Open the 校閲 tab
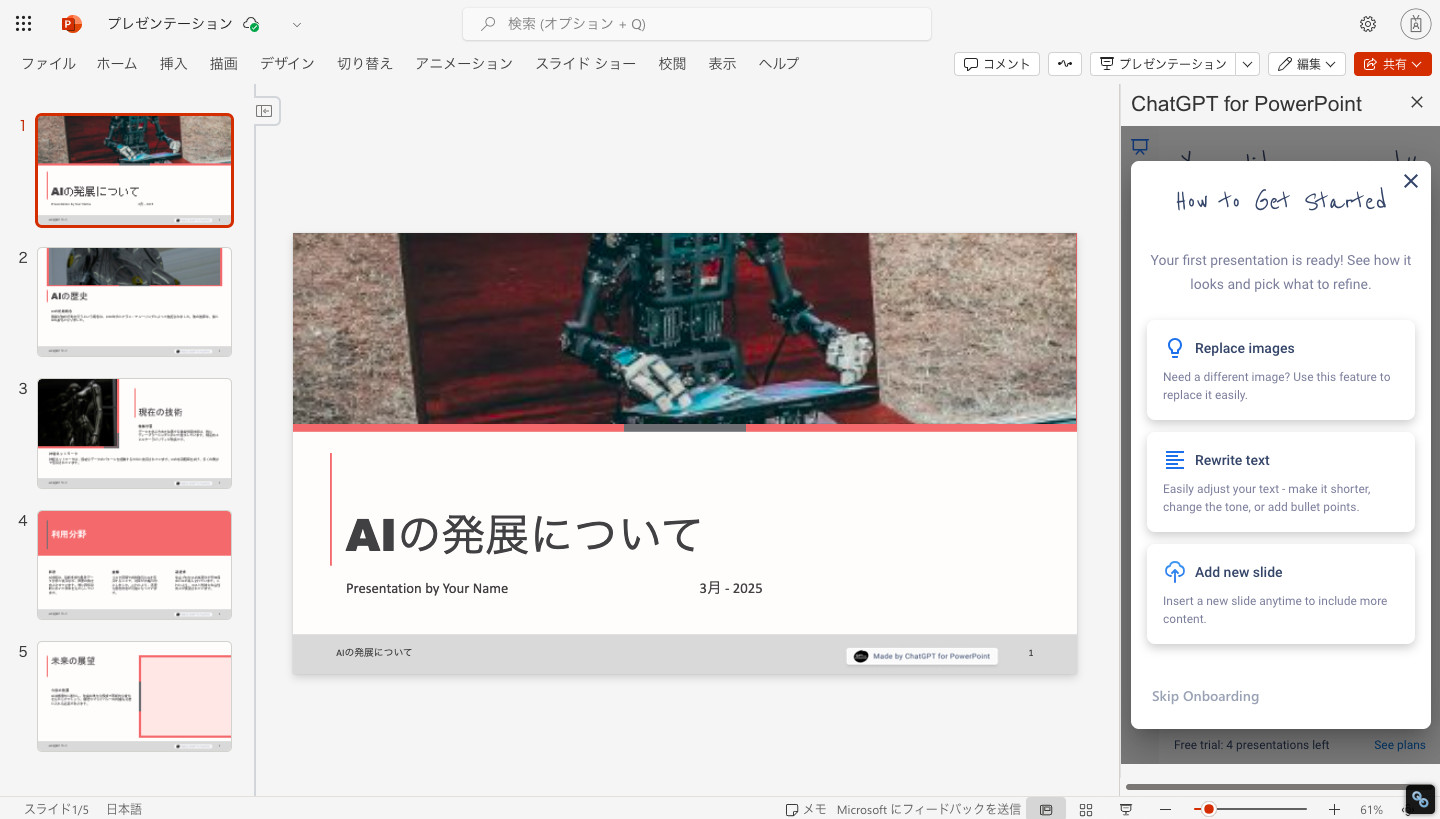 pyautogui.click(x=672, y=64)
